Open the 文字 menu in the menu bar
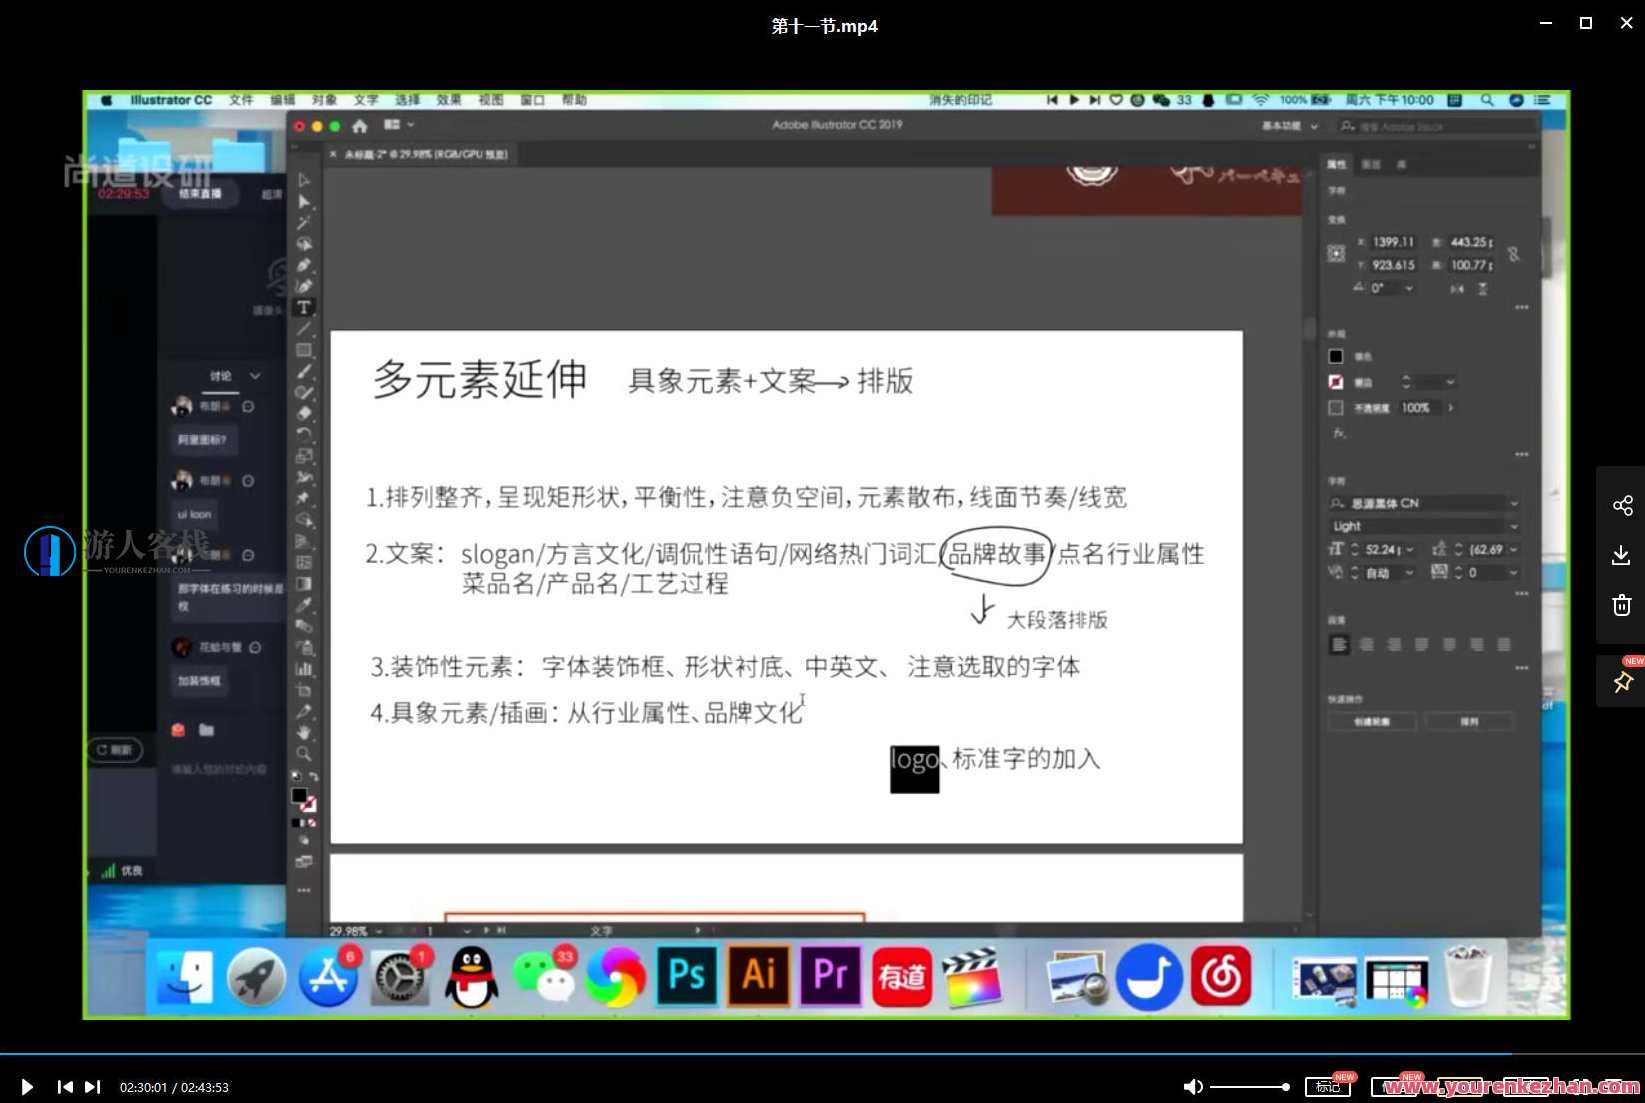Image resolution: width=1645 pixels, height=1103 pixels. coord(365,99)
